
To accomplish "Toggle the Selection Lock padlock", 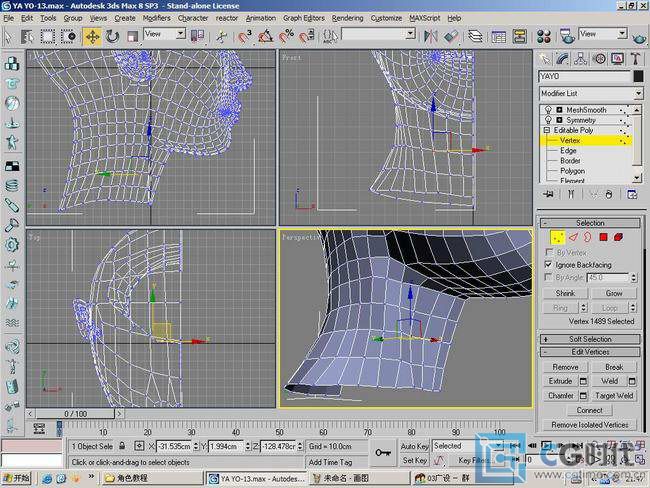I will click(x=122, y=446).
